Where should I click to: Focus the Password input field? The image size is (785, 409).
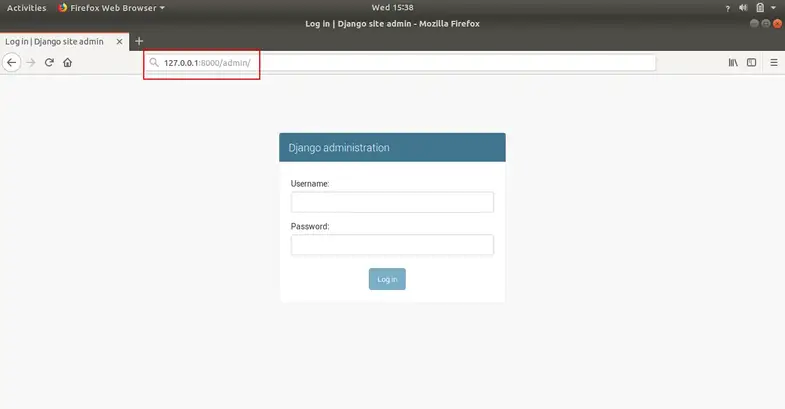(x=392, y=245)
